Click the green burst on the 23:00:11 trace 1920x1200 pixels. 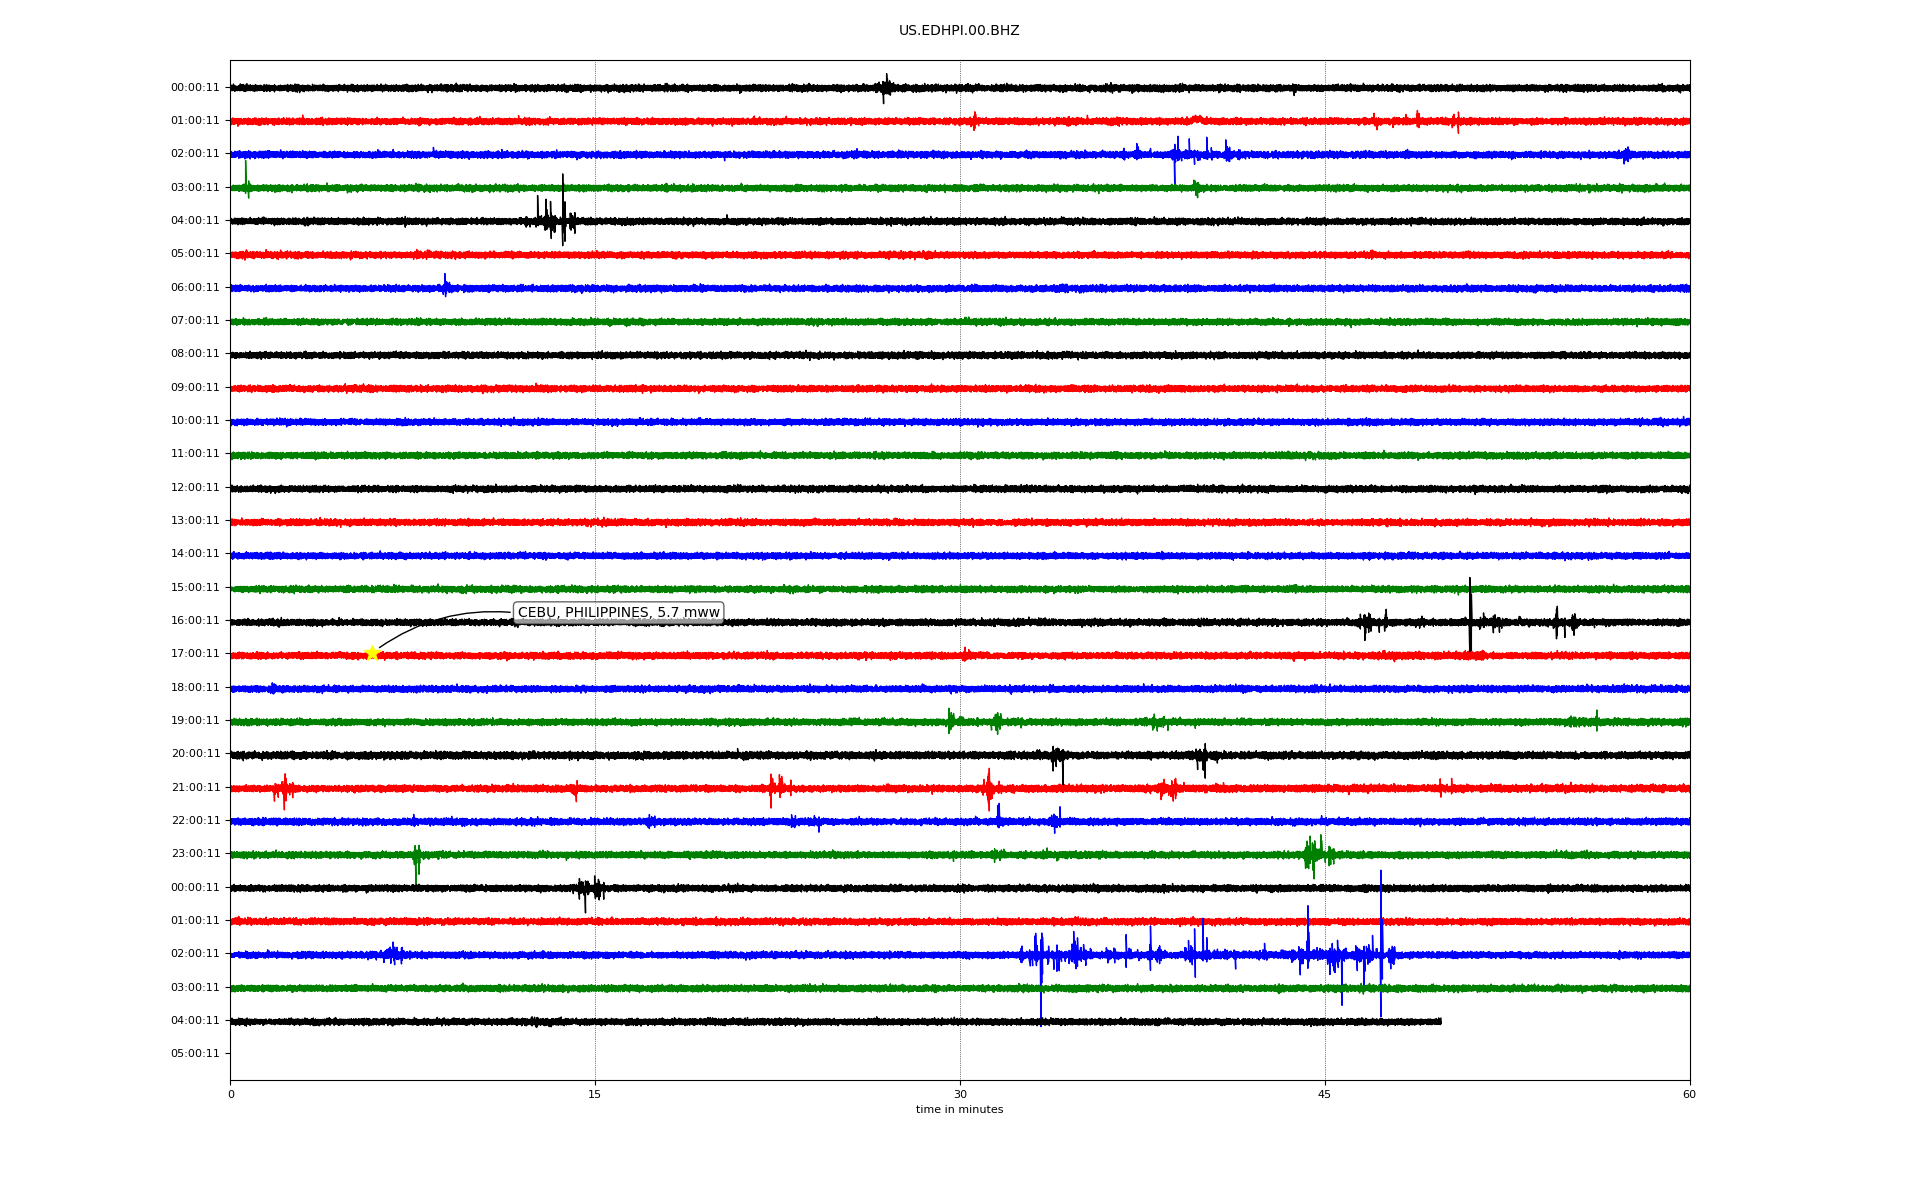[x=1315, y=854]
